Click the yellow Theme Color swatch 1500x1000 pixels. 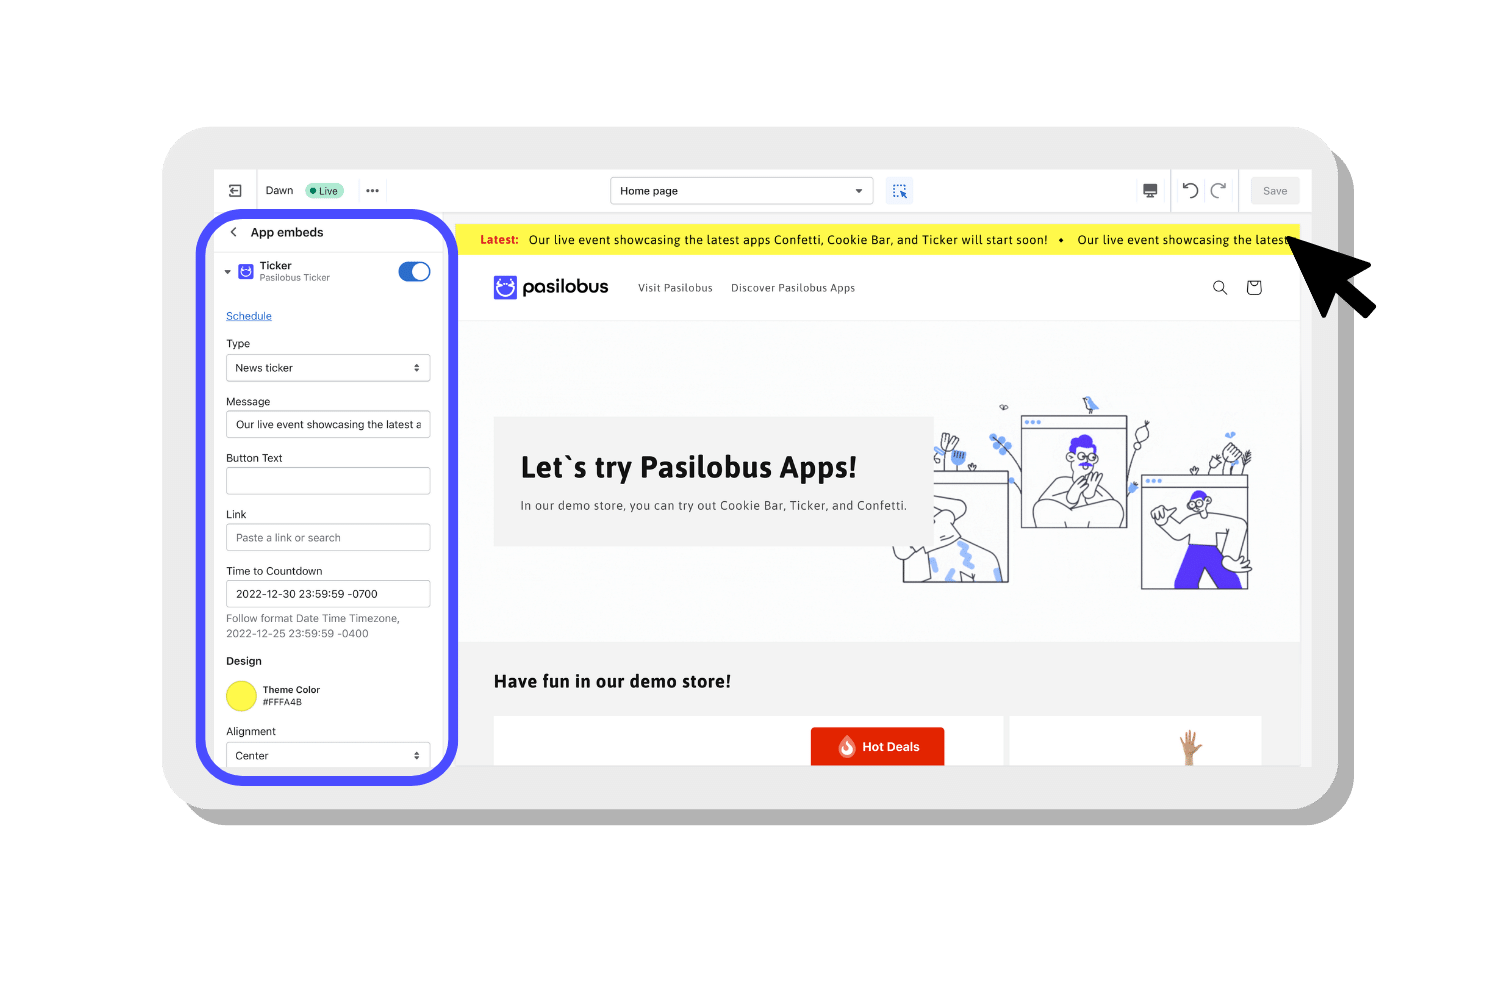[x=241, y=696]
